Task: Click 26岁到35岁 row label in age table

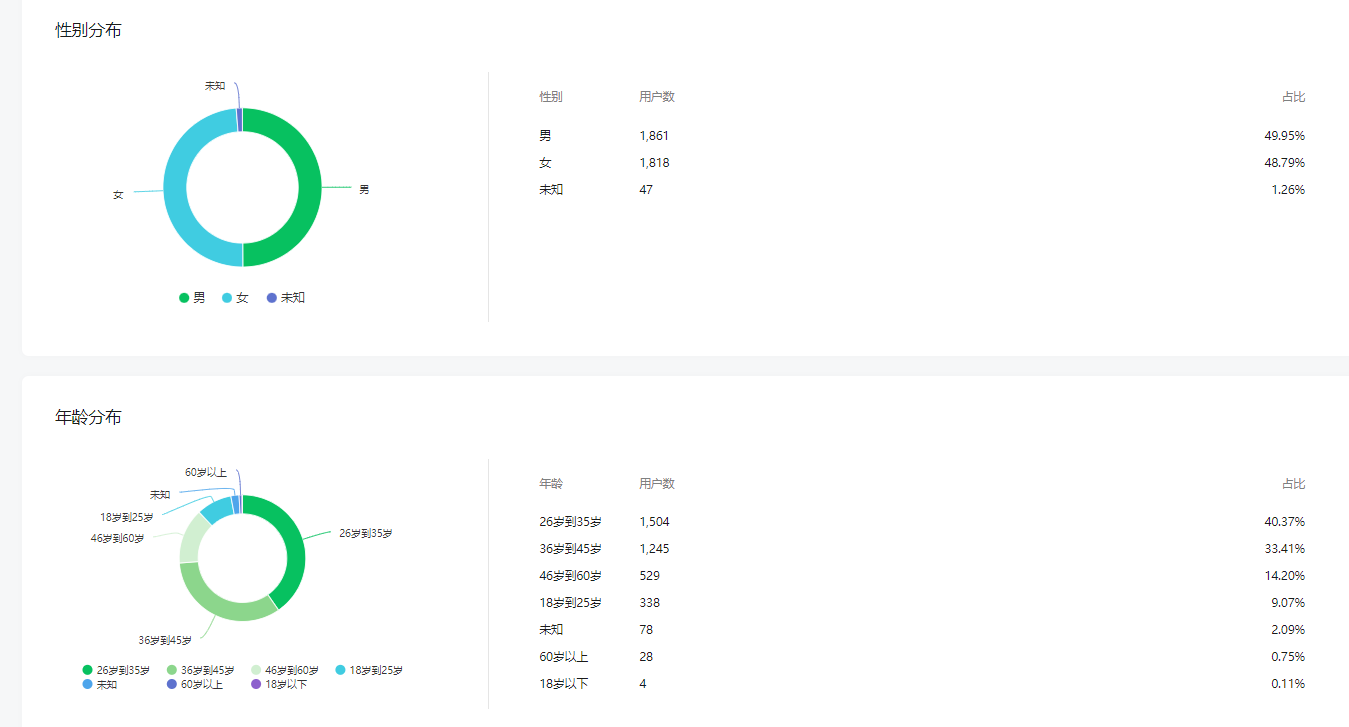Action: pyautogui.click(x=570, y=522)
